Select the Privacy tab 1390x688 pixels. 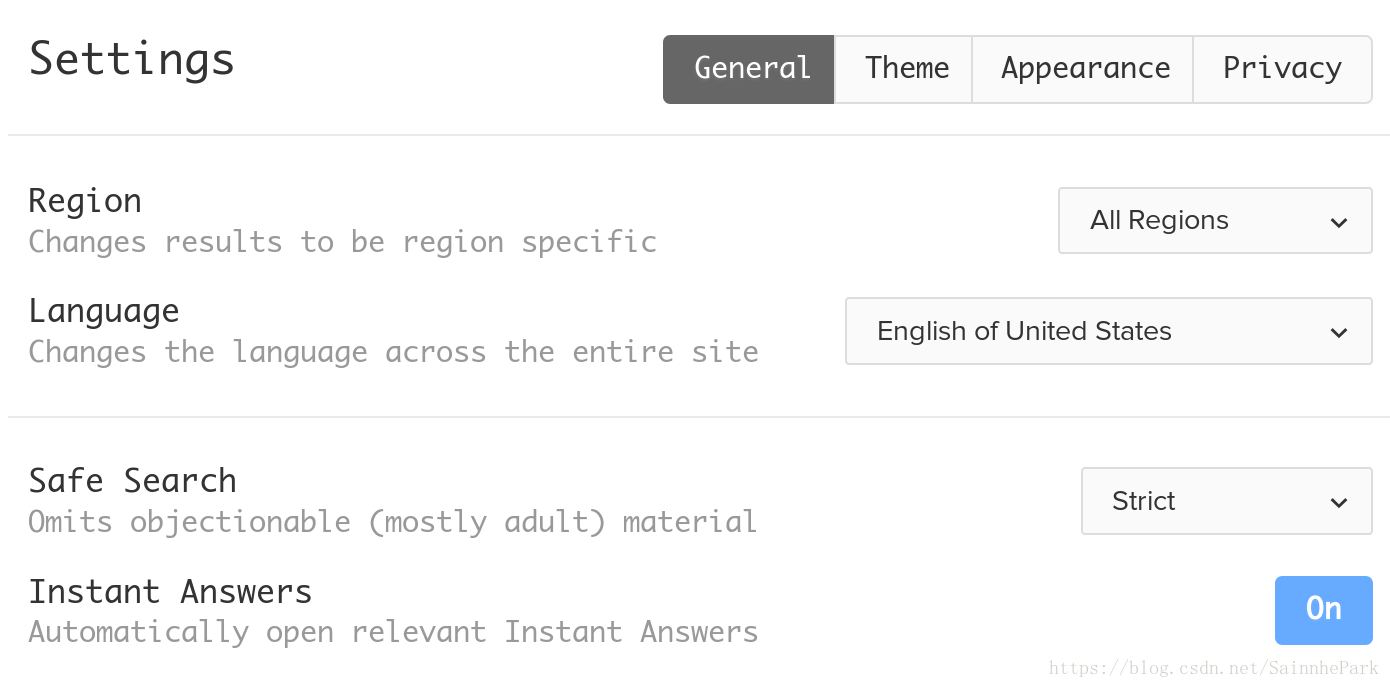(x=1282, y=69)
